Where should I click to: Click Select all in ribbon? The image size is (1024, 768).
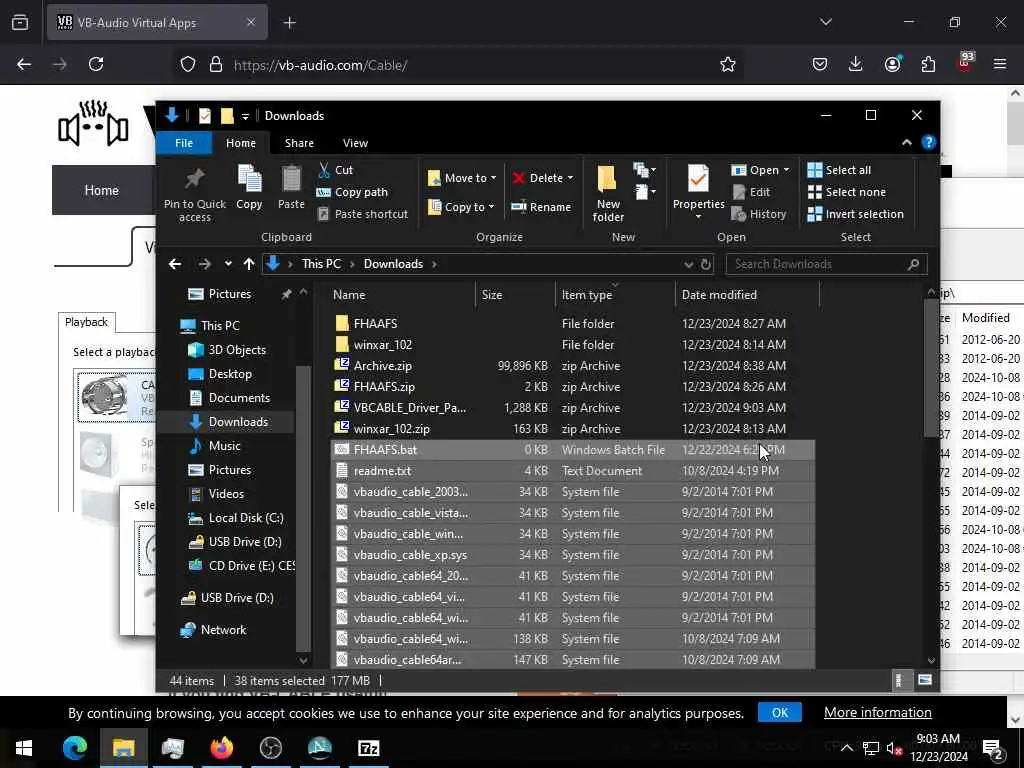pyautogui.click(x=839, y=170)
